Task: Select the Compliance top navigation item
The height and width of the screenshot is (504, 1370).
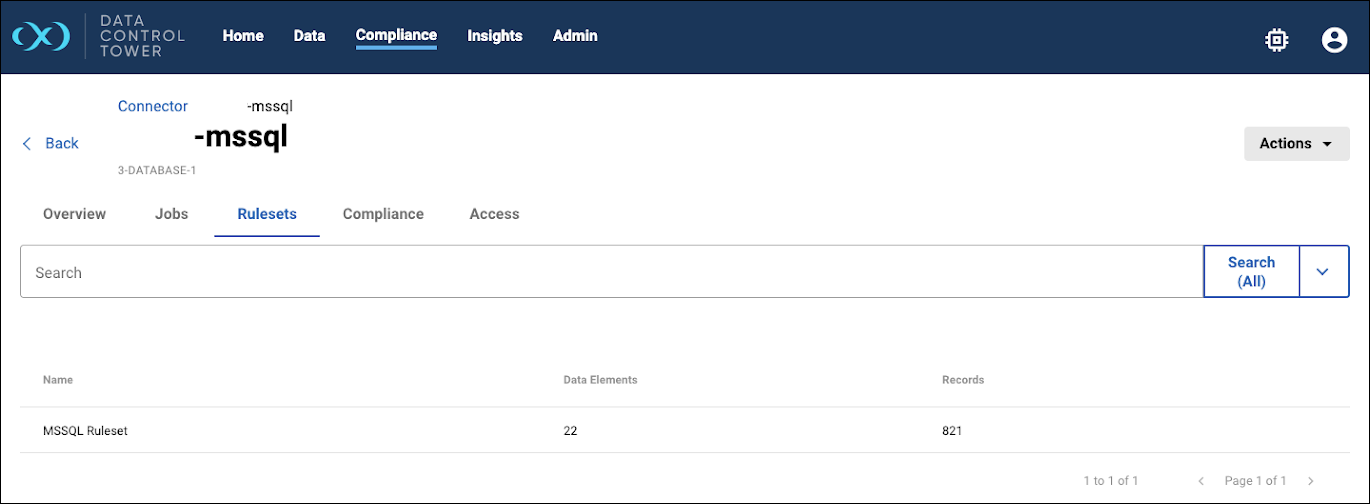Action: [396, 36]
